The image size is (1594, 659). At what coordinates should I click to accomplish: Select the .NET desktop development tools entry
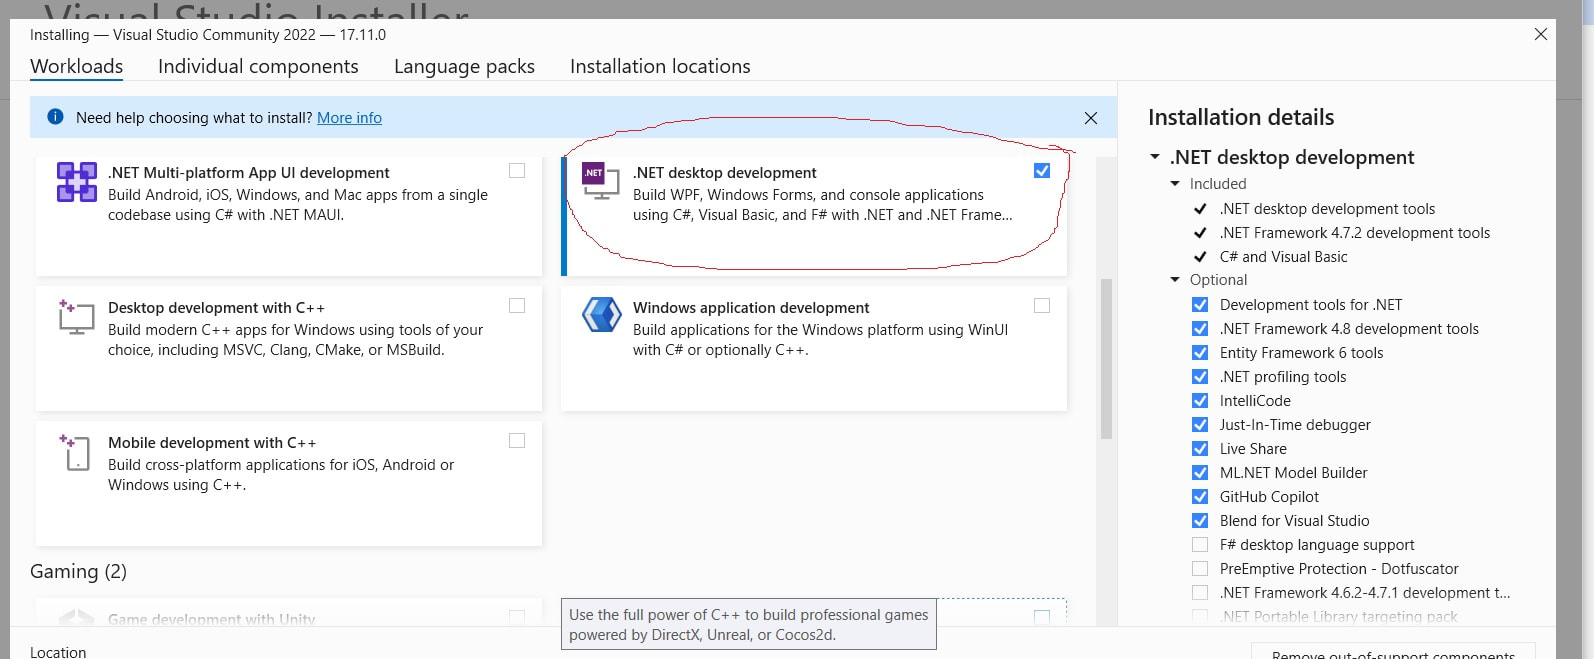click(x=1327, y=209)
